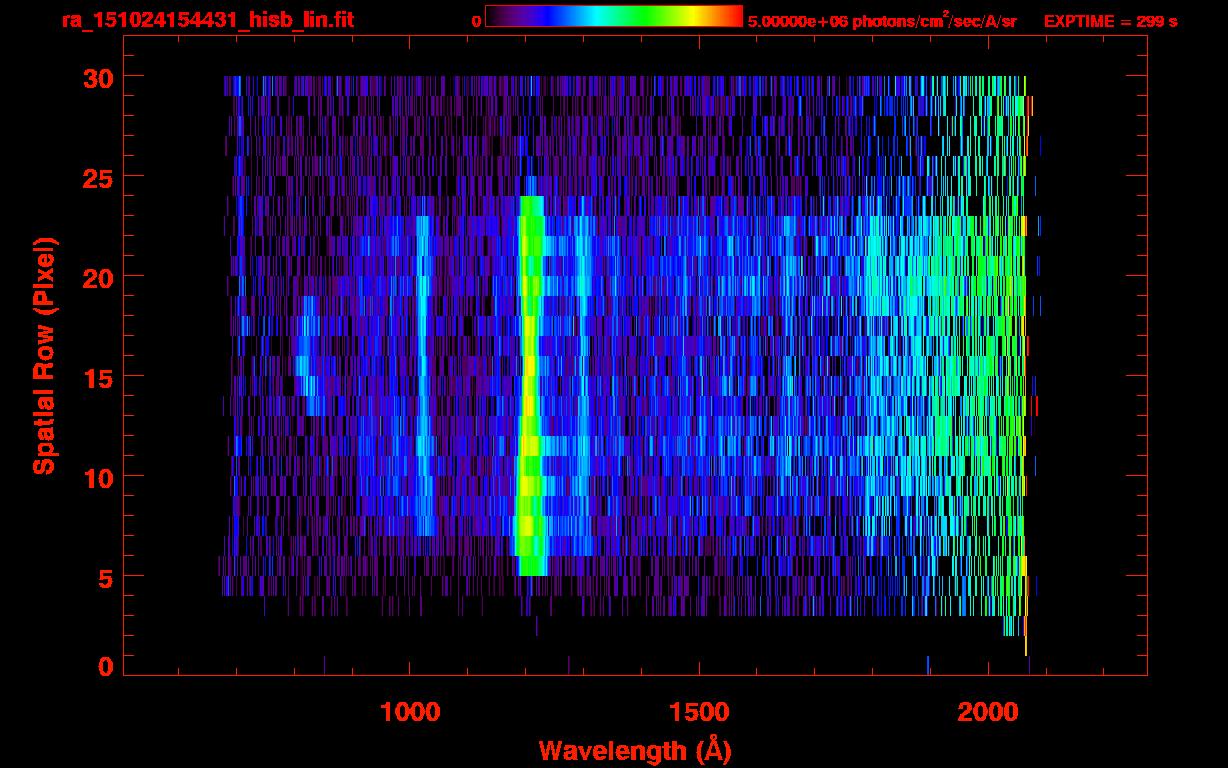Click the colorbar minimum value 0

(476, 21)
